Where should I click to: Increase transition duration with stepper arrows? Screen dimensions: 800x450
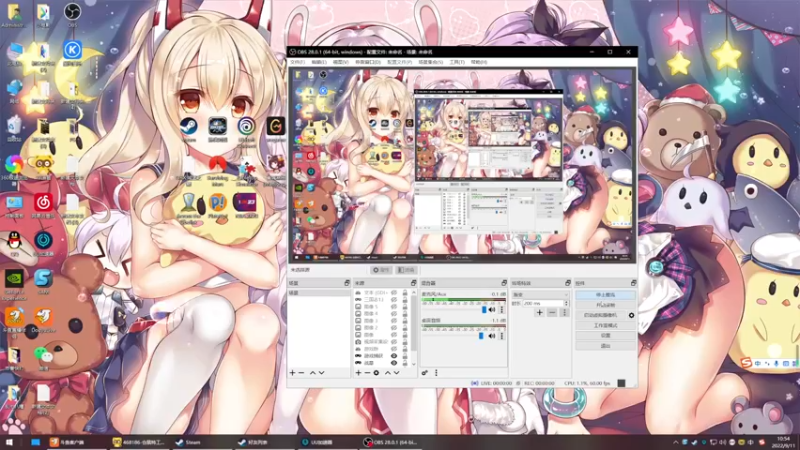(566, 302)
